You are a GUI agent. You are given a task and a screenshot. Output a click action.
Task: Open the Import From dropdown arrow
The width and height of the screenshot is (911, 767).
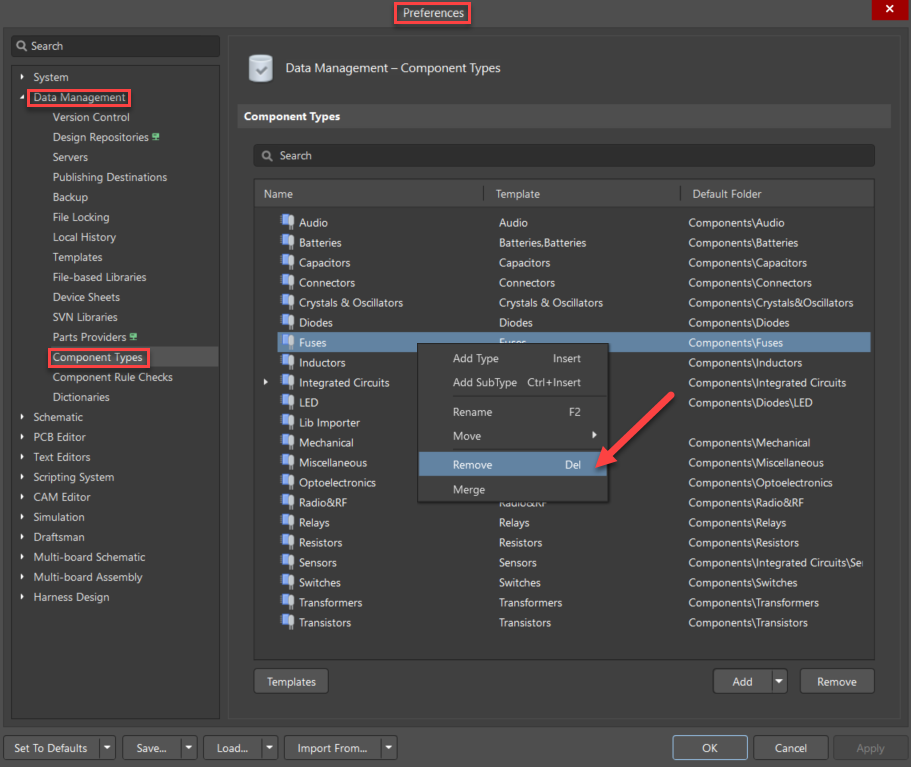point(389,748)
